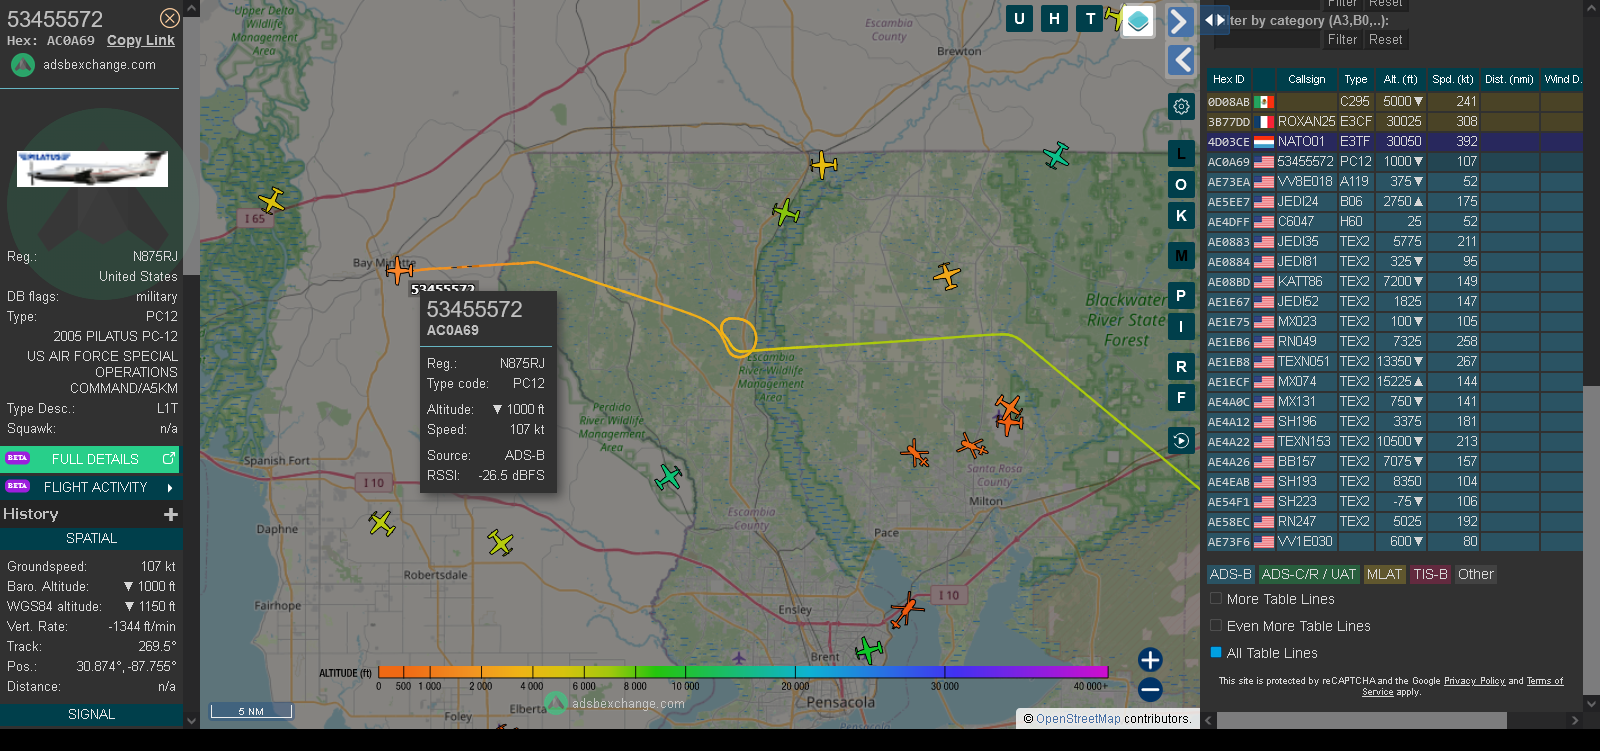This screenshot has height=751, width=1600.
Task: Click the R map button
Action: point(1181,366)
